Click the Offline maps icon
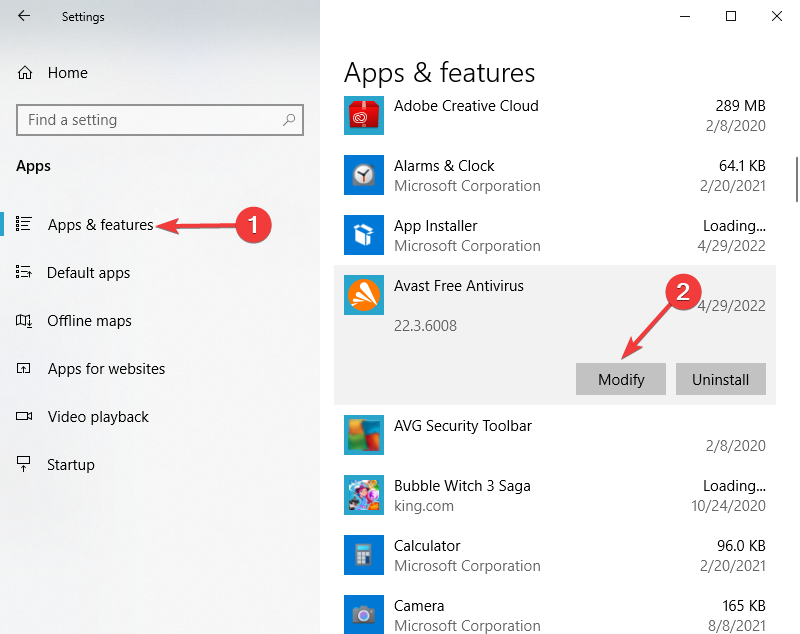Image resolution: width=800 pixels, height=634 pixels. (24, 321)
